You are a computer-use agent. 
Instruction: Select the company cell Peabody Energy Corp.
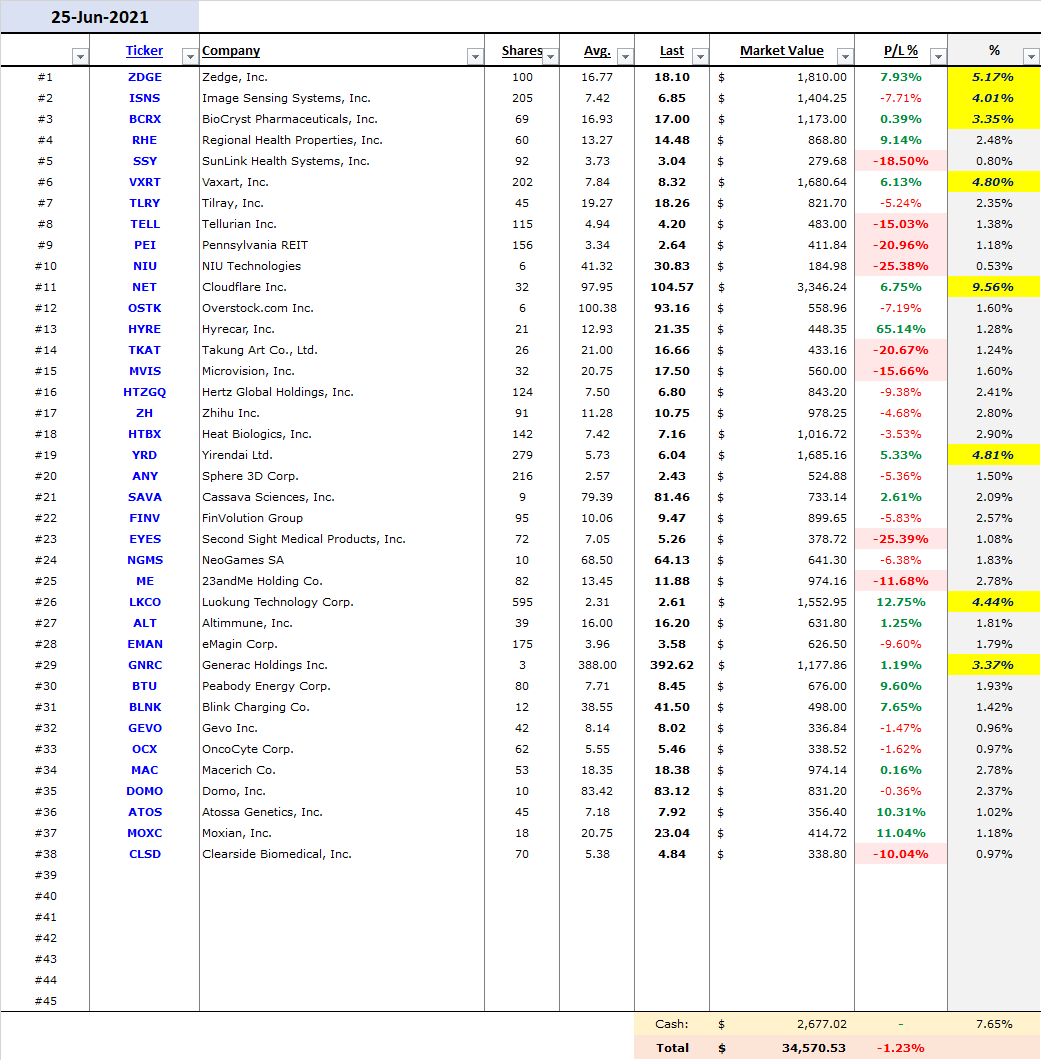pyautogui.click(x=342, y=686)
